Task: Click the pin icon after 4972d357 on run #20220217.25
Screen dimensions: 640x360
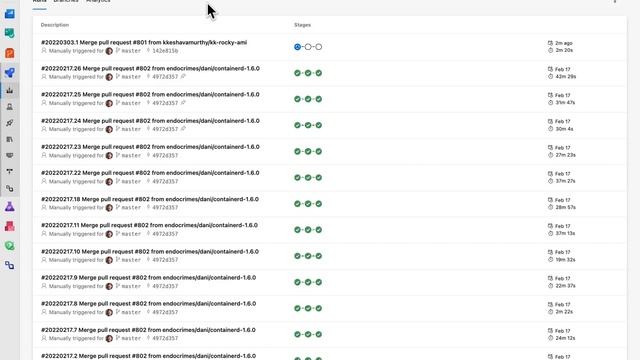Action: [183, 103]
